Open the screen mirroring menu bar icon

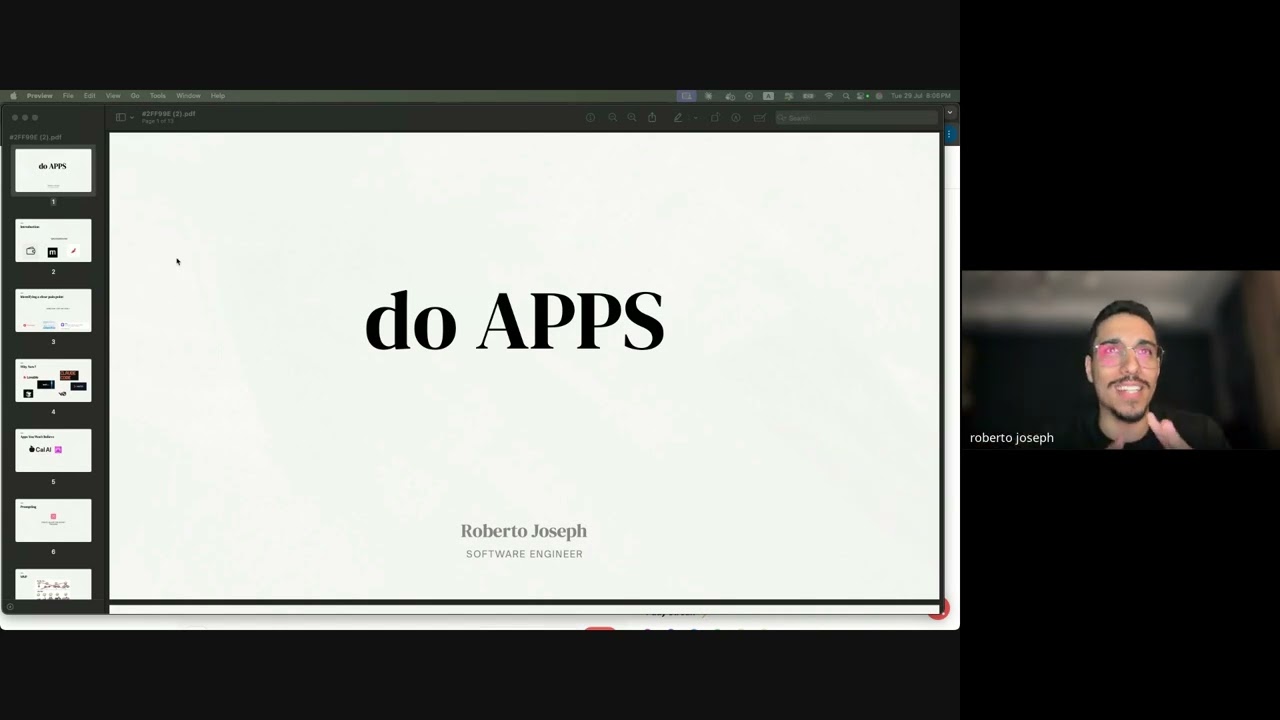coord(686,96)
